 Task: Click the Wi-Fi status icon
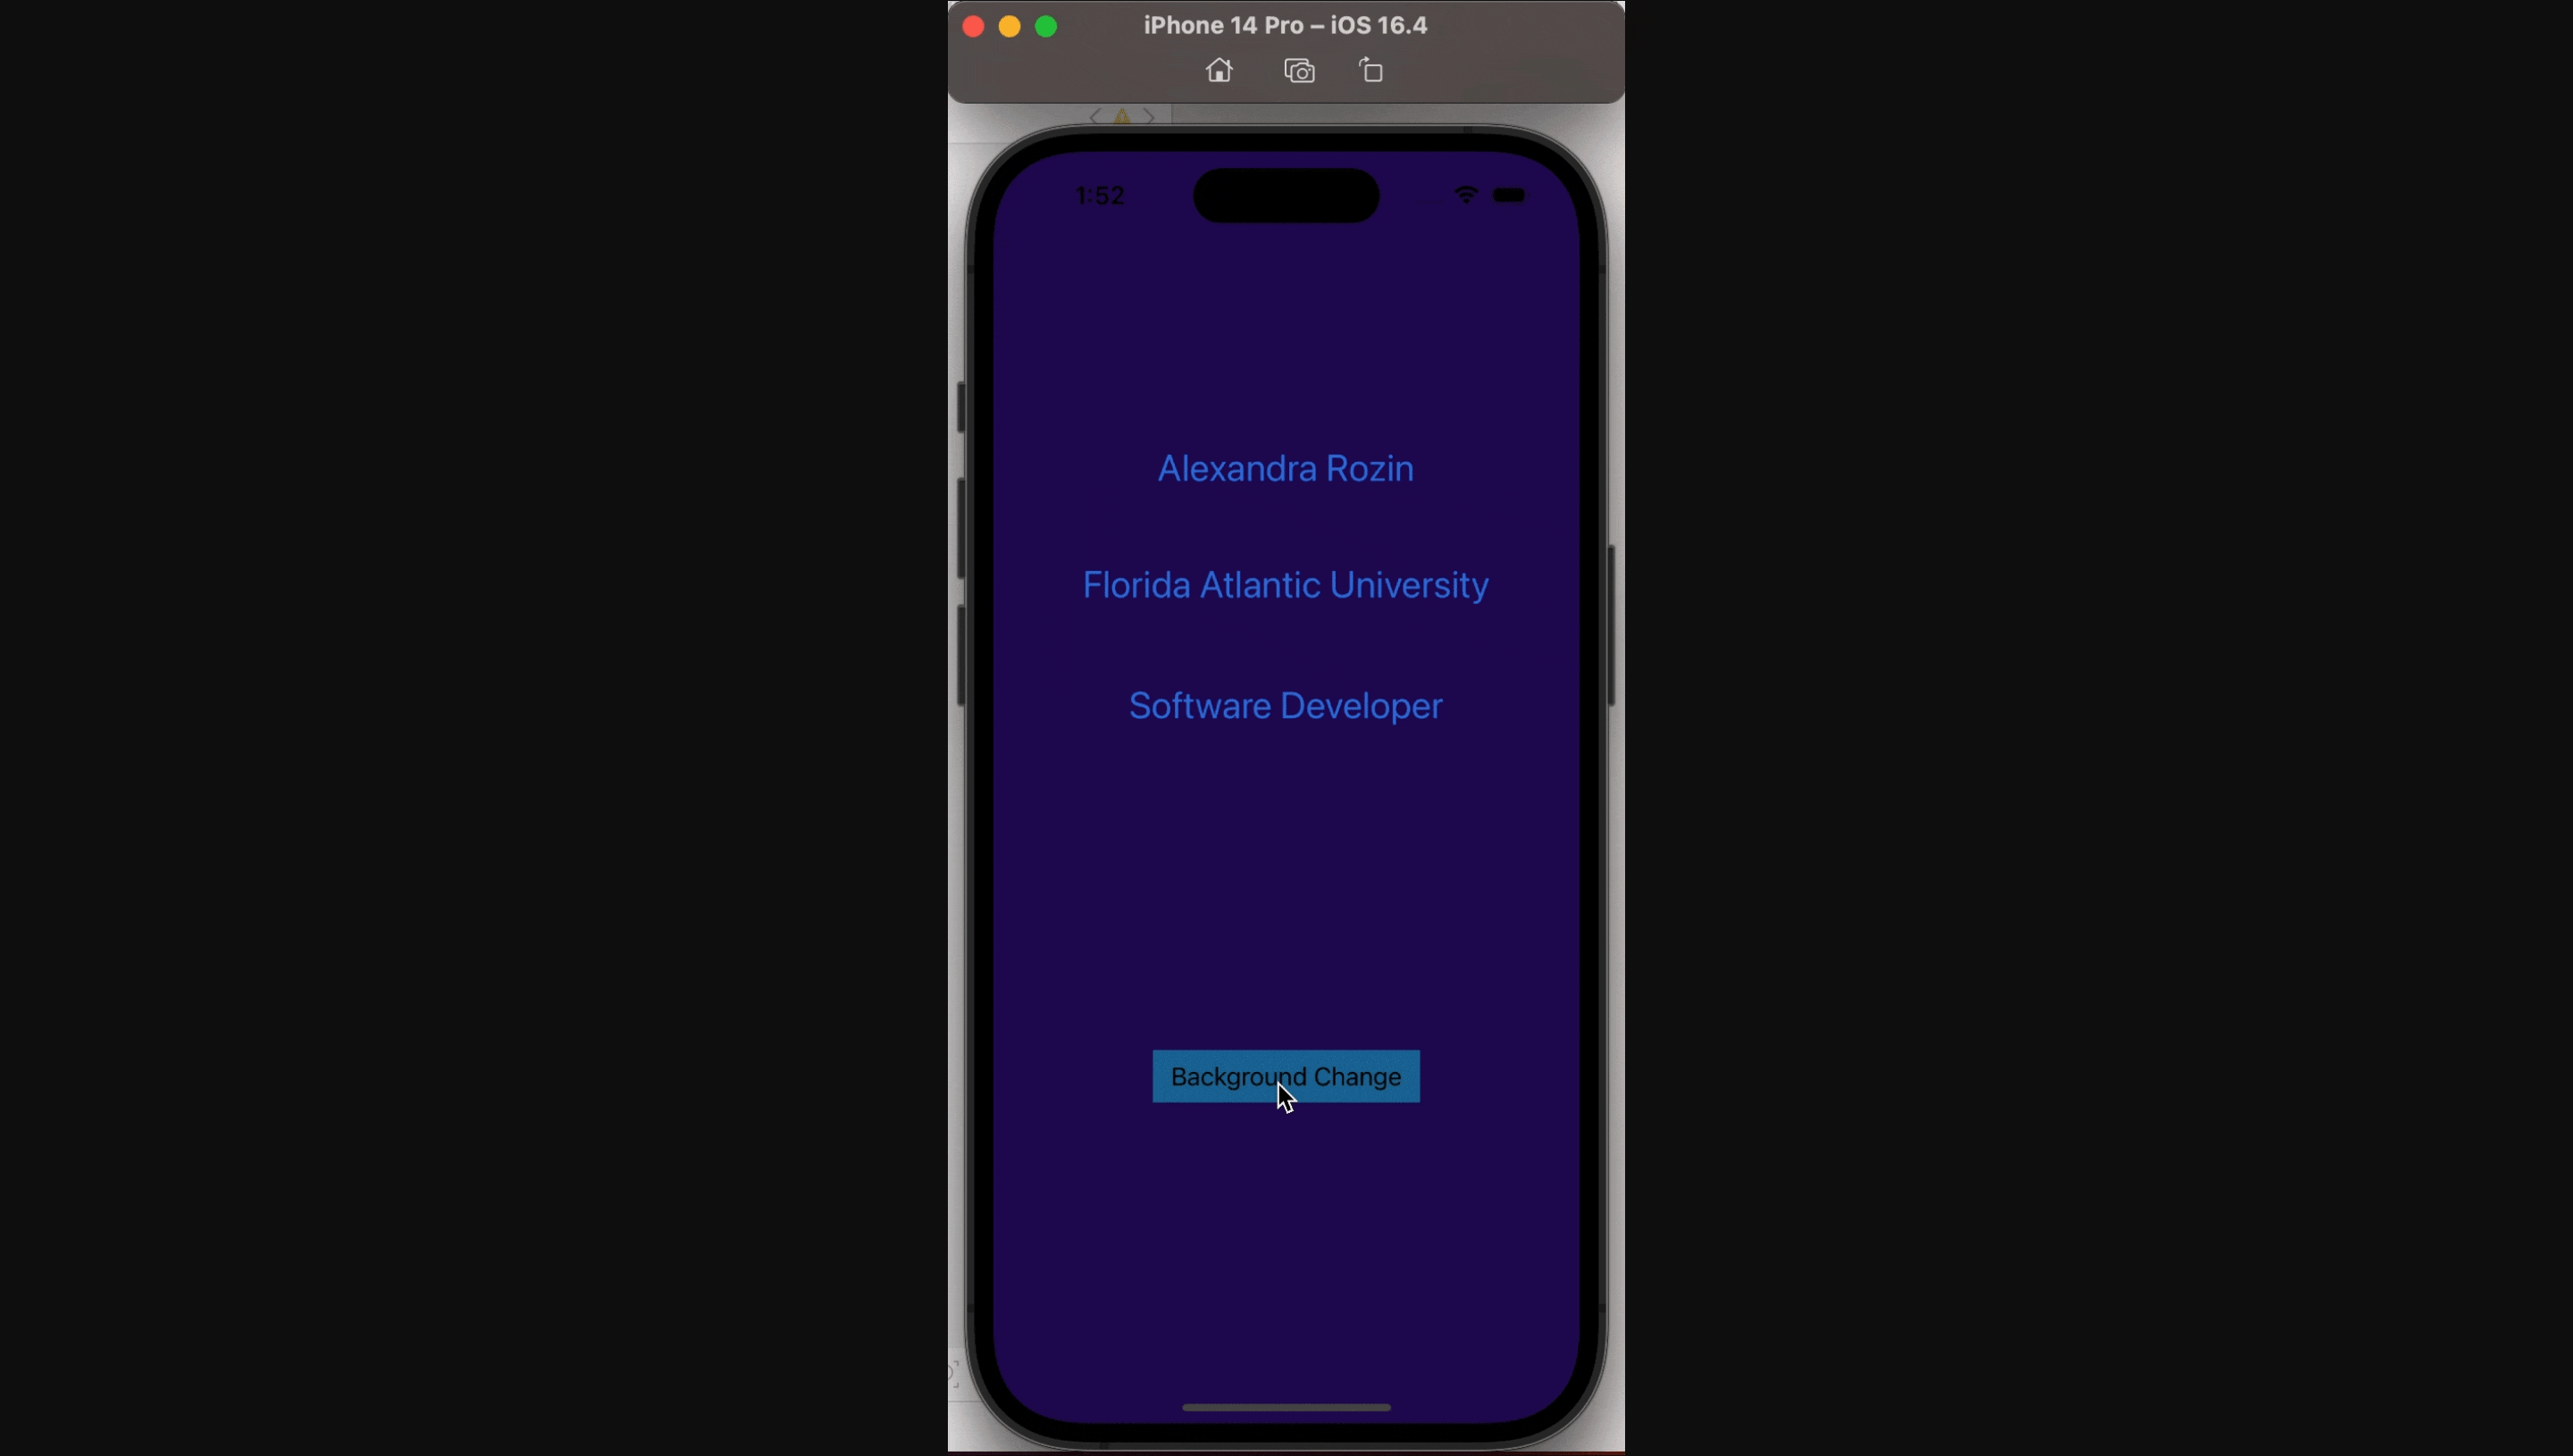(1467, 195)
